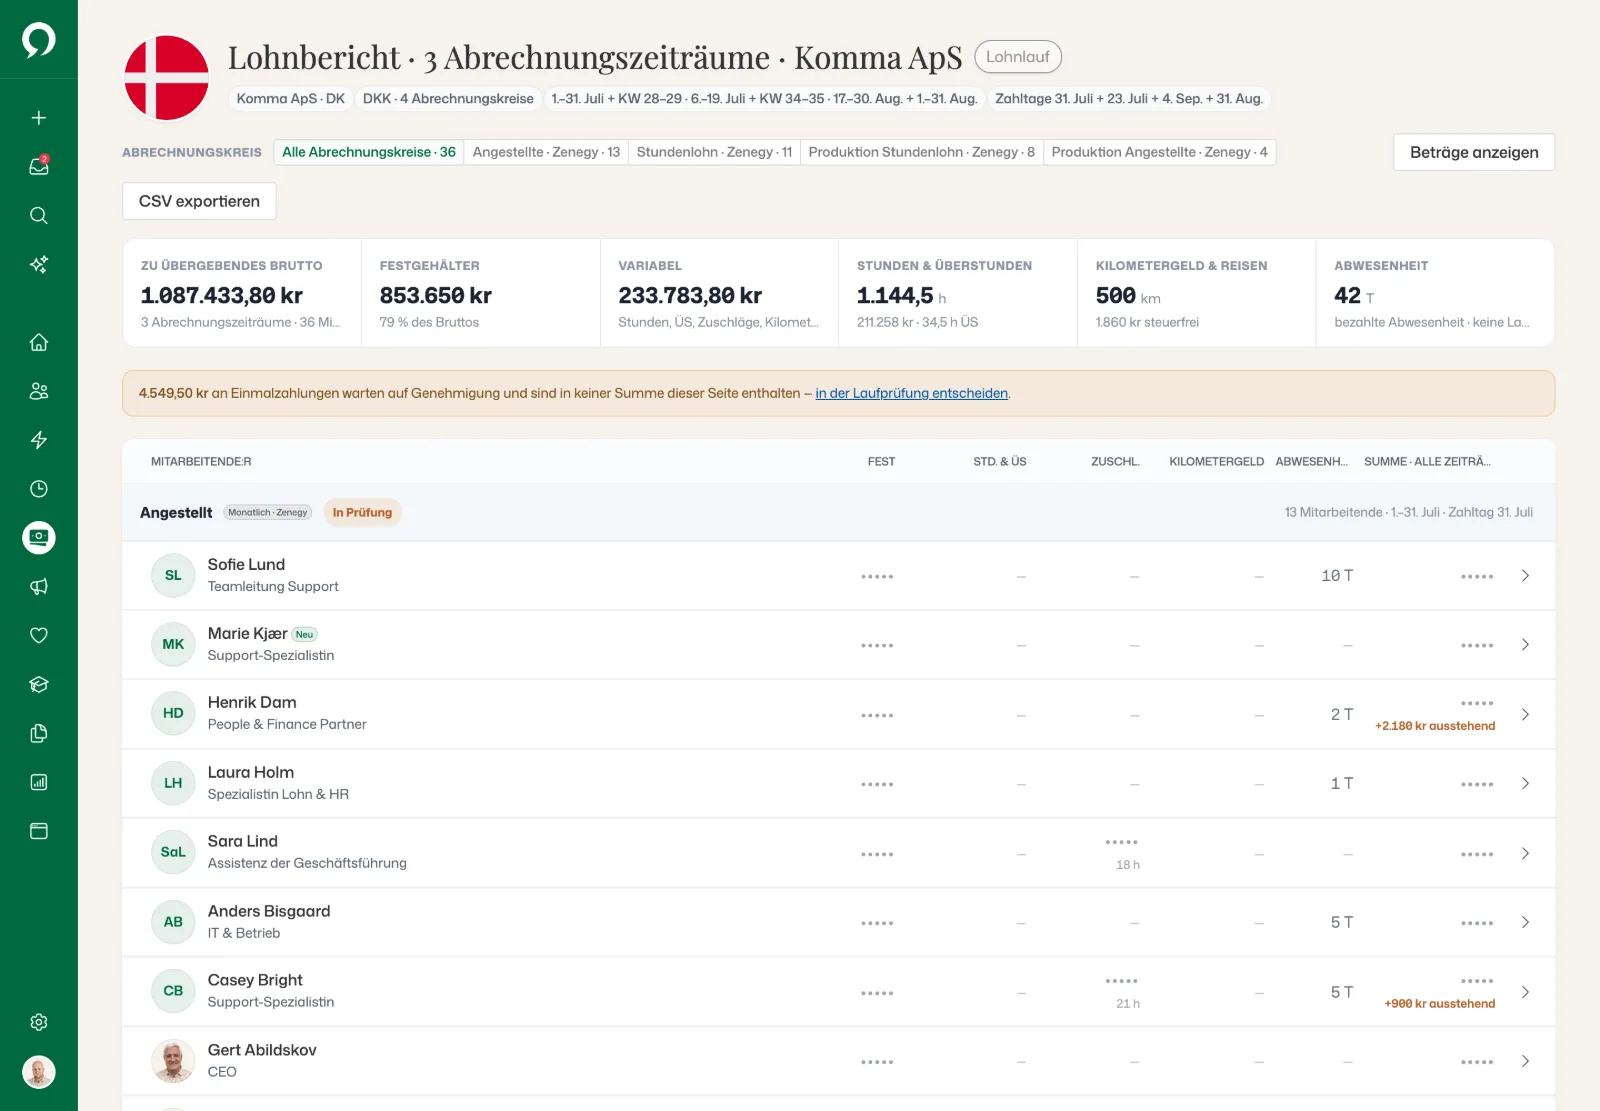
Task: Click Gert Abildskov's profile photo
Action: point(173,1061)
